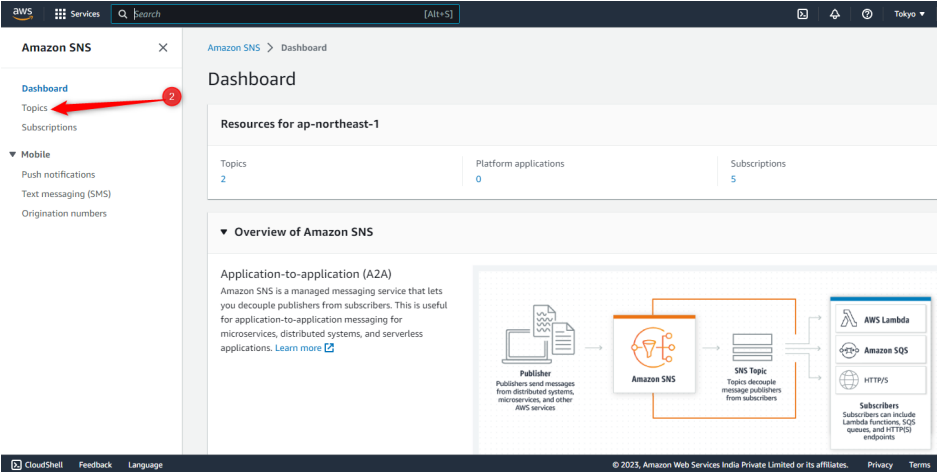Collapse the Mobile sidebar section
This screenshot has width=941, height=474.
13,155
